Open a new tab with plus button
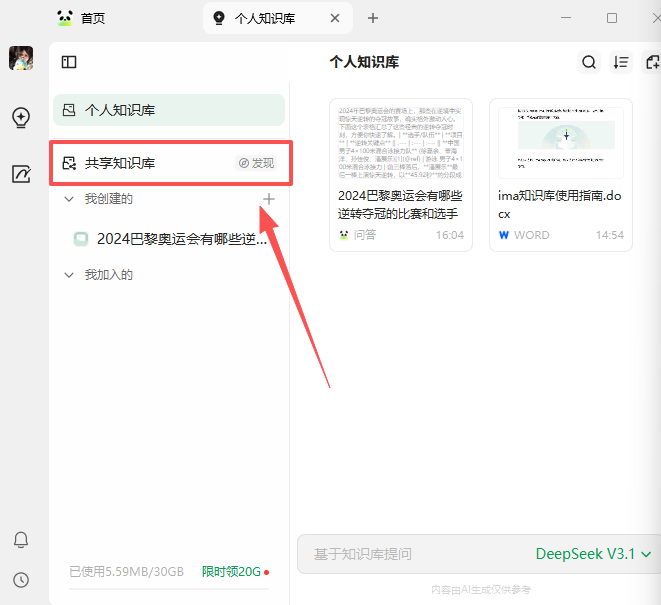 point(373,18)
